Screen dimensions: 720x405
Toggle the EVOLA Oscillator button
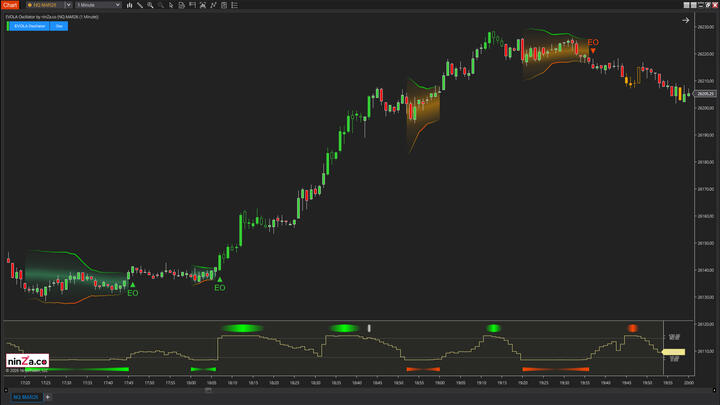[x=29, y=26]
